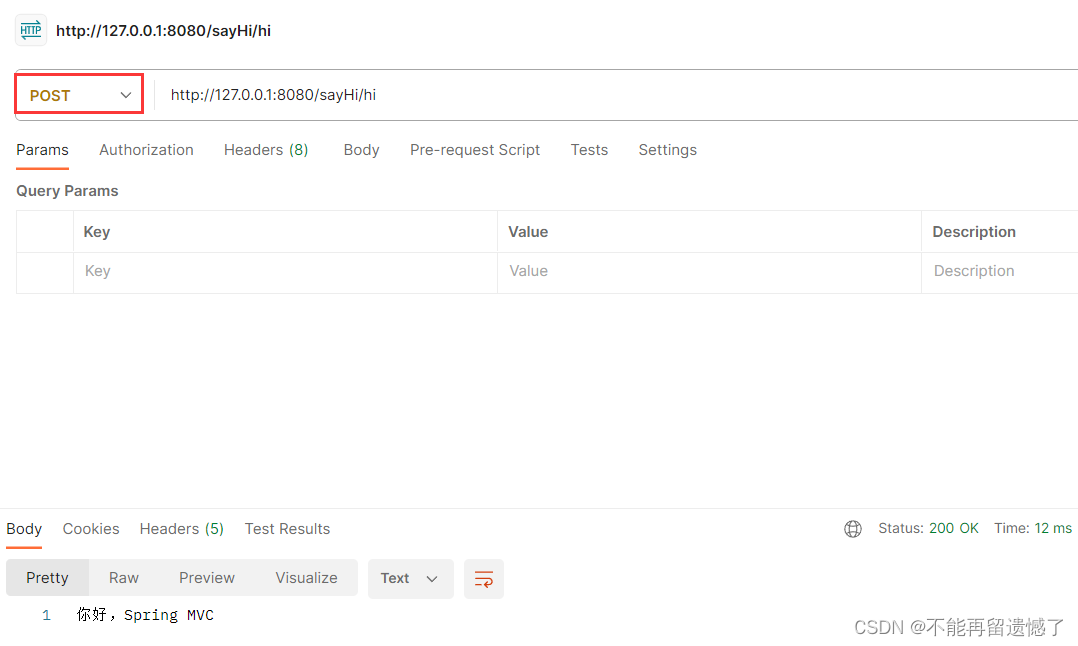The image size is (1078, 646).
Task: Open the POST method dropdown
Action: click(79, 94)
